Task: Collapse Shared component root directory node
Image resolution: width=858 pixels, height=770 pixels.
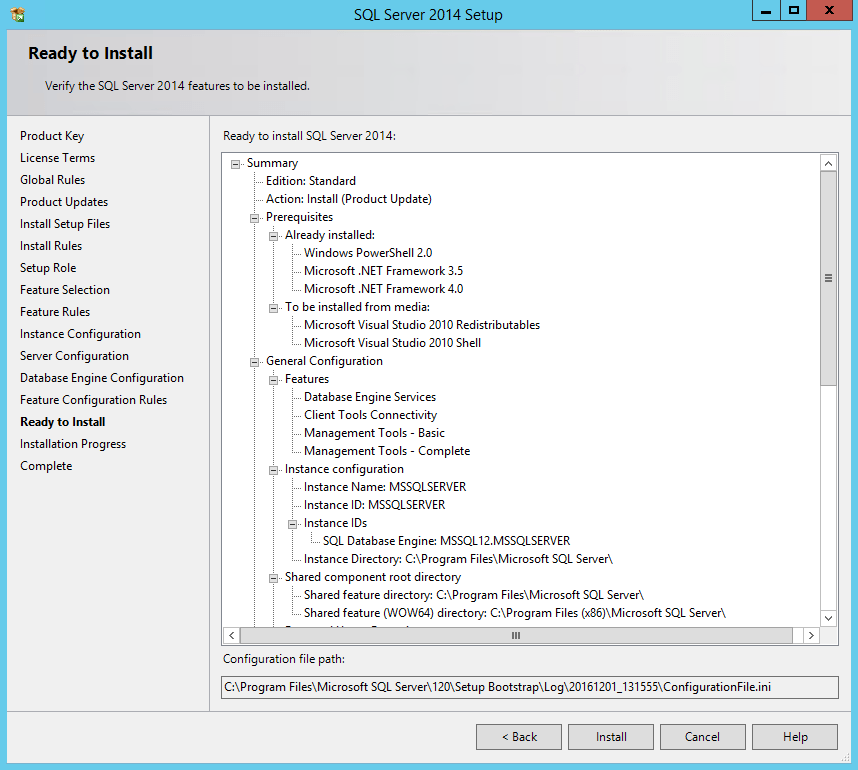Action: pyautogui.click(x=274, y=578)
